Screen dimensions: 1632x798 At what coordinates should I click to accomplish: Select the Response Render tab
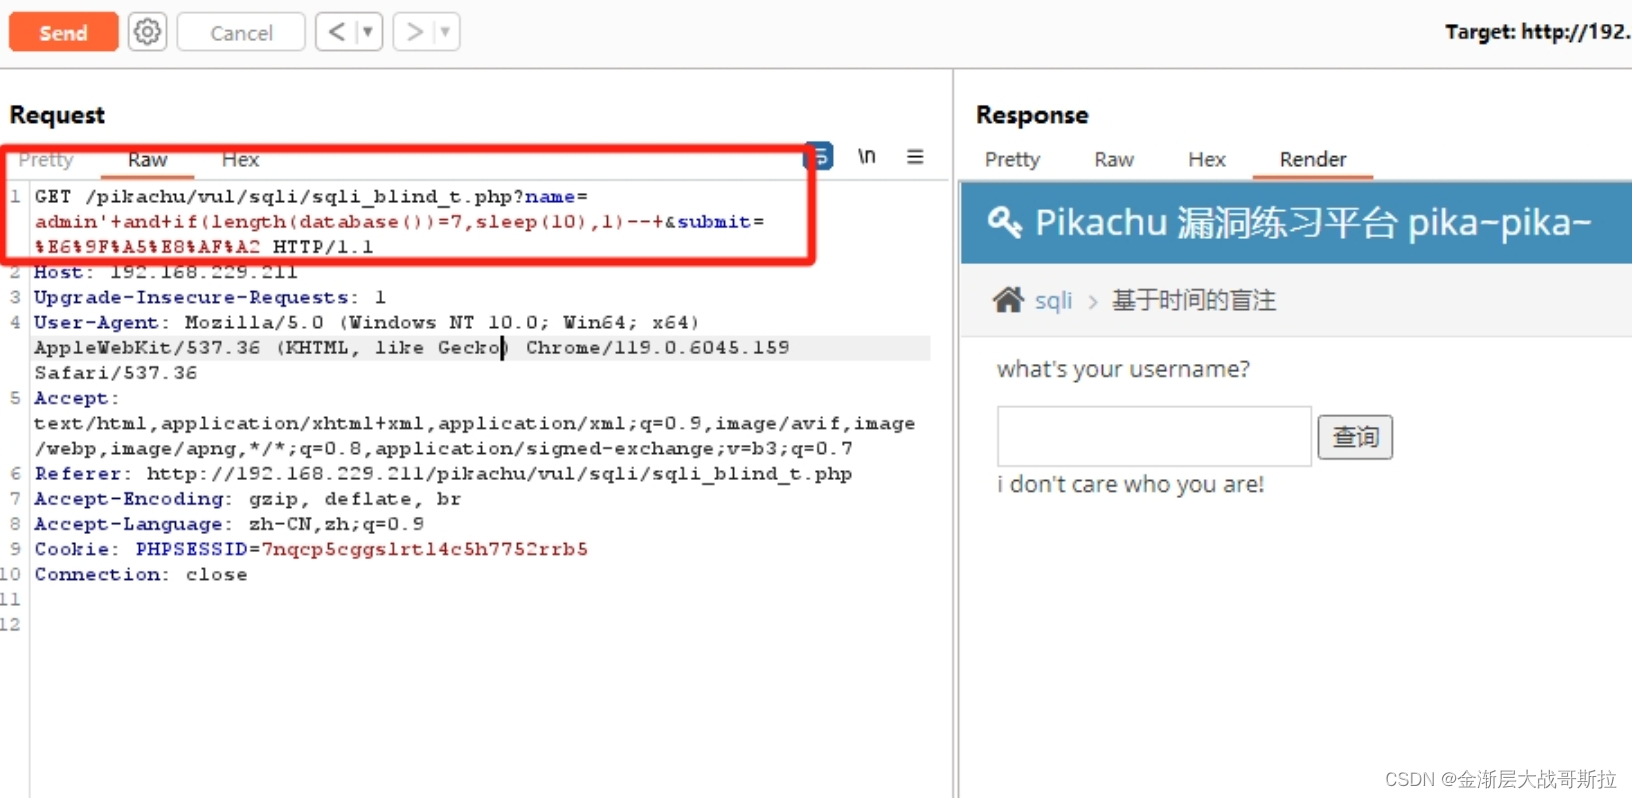coord(1313,160)
